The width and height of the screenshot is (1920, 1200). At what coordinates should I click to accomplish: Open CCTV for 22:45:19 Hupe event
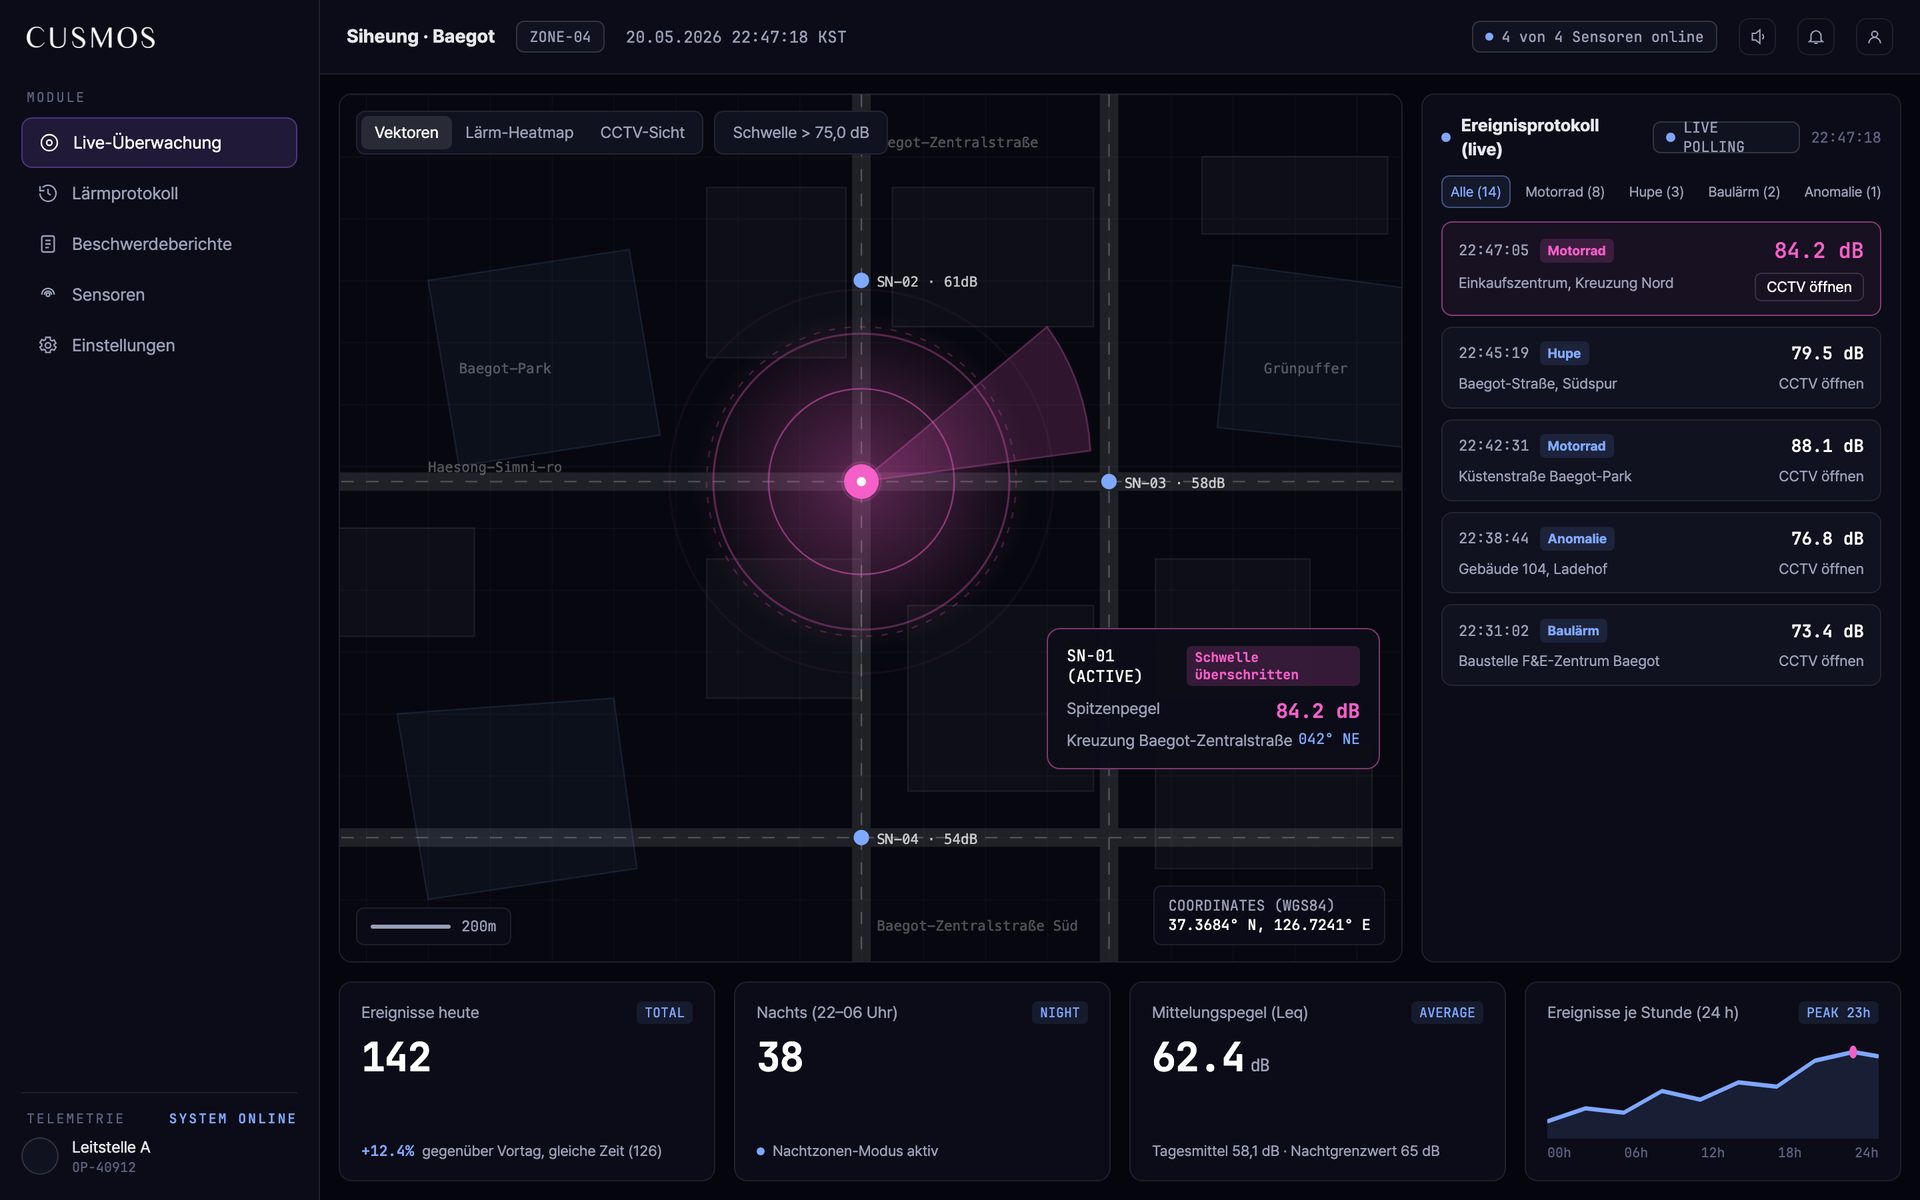pos(1820,384)
